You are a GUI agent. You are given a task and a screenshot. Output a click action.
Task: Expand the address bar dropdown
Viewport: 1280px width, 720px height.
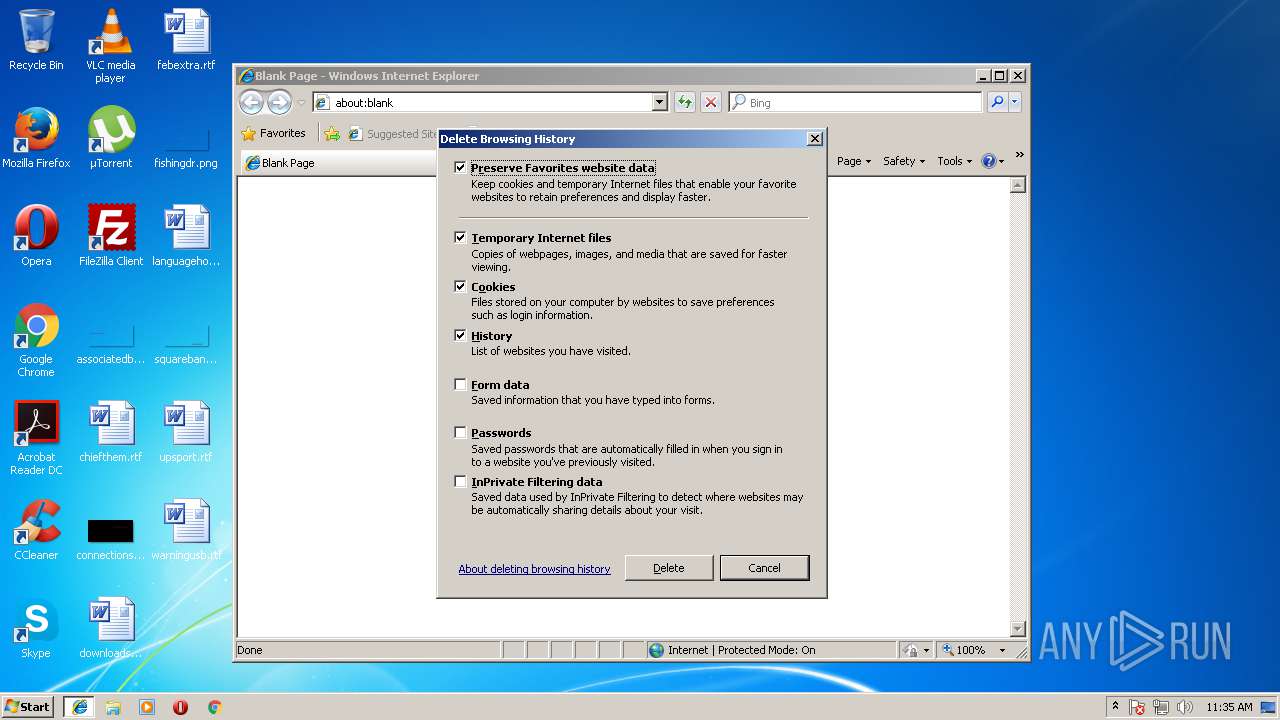tap(659, 102)
